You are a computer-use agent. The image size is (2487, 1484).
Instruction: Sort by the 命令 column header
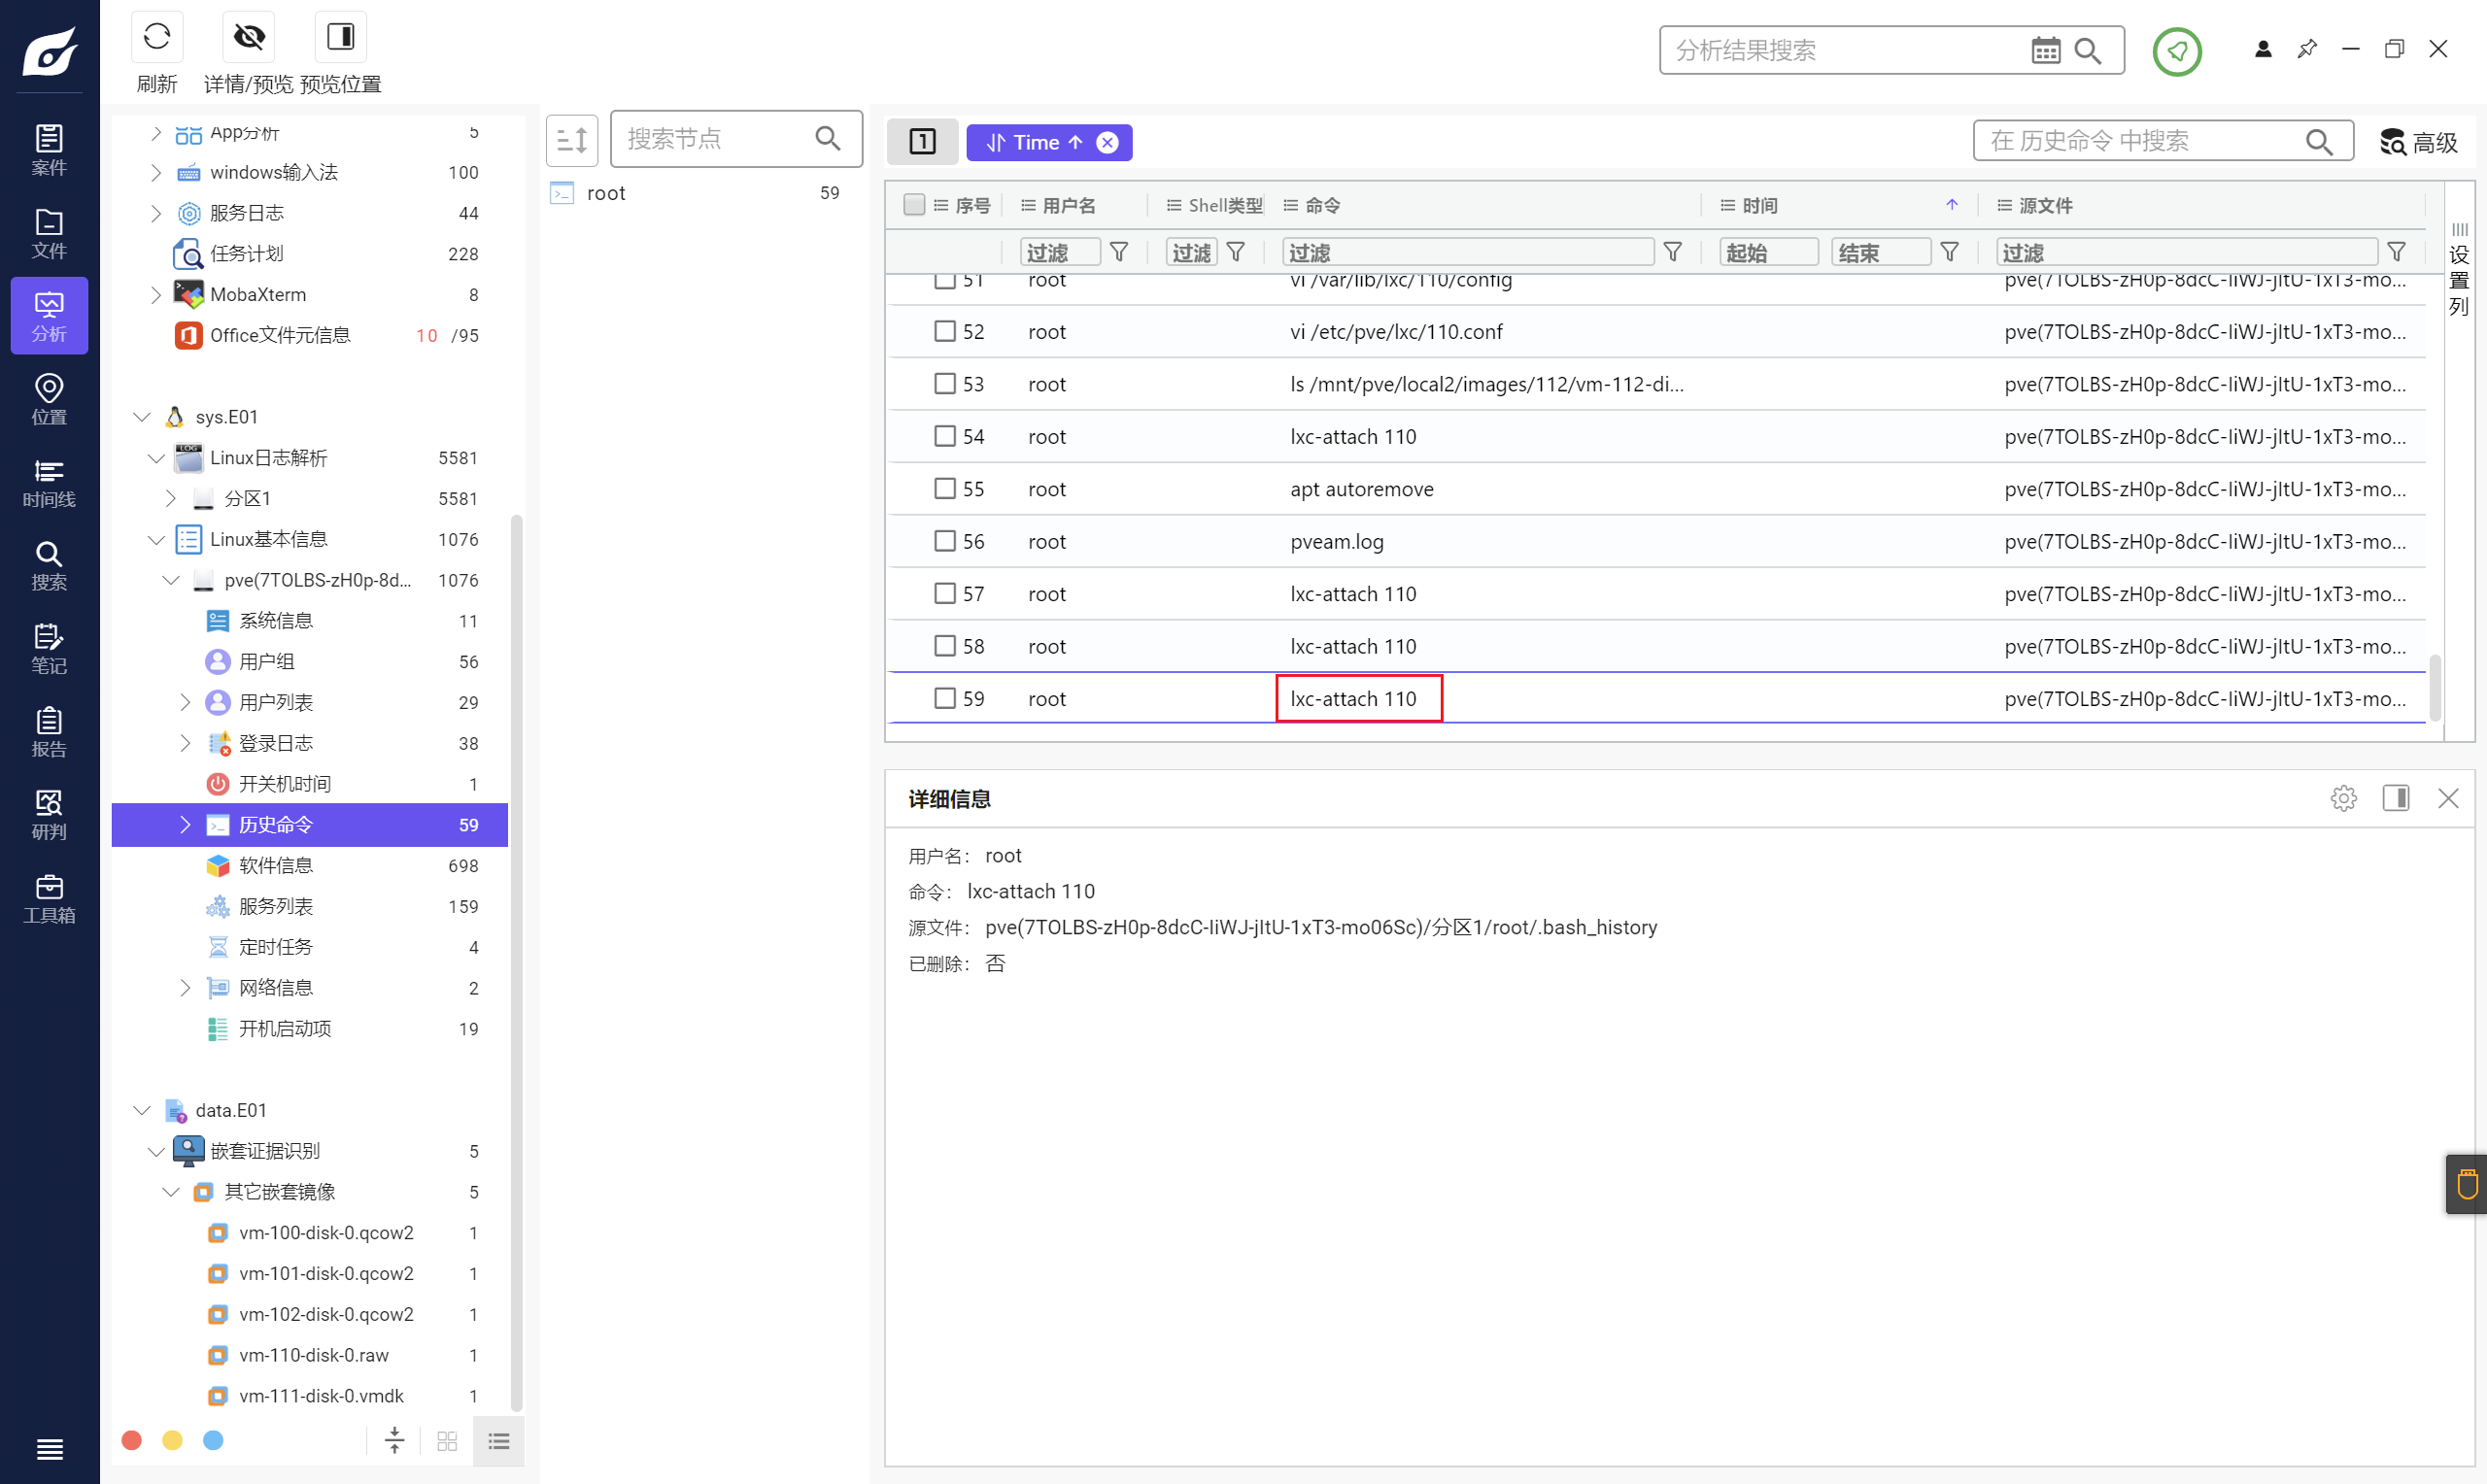point(1322,205)
